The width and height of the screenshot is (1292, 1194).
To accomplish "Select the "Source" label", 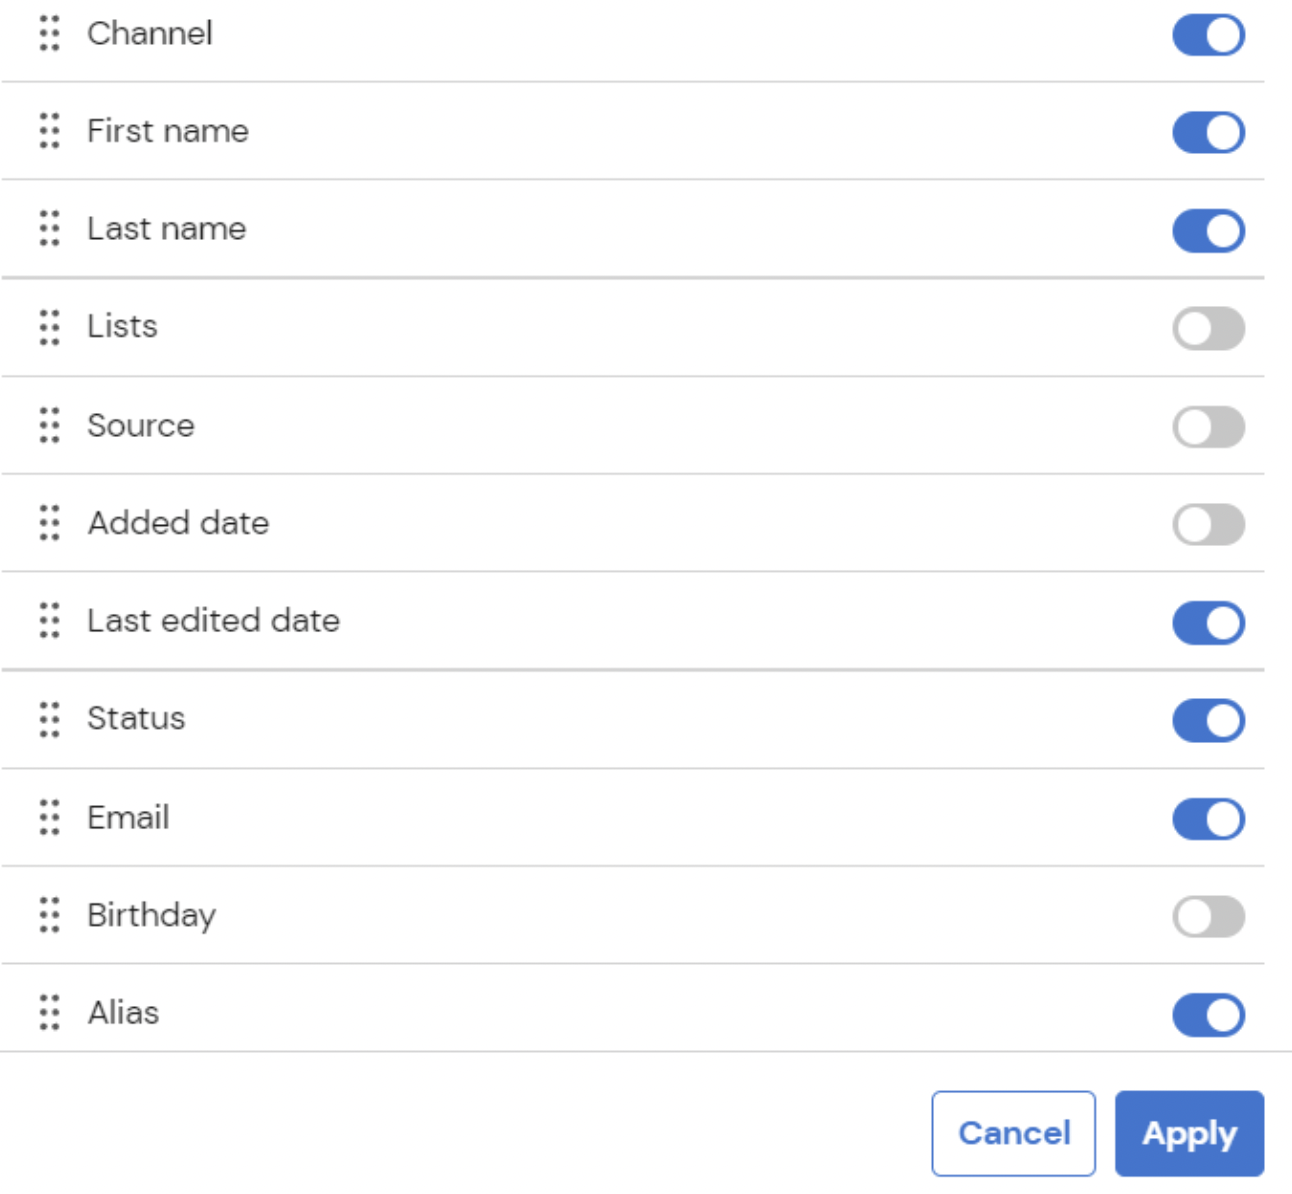I will [x=141, y=425].
